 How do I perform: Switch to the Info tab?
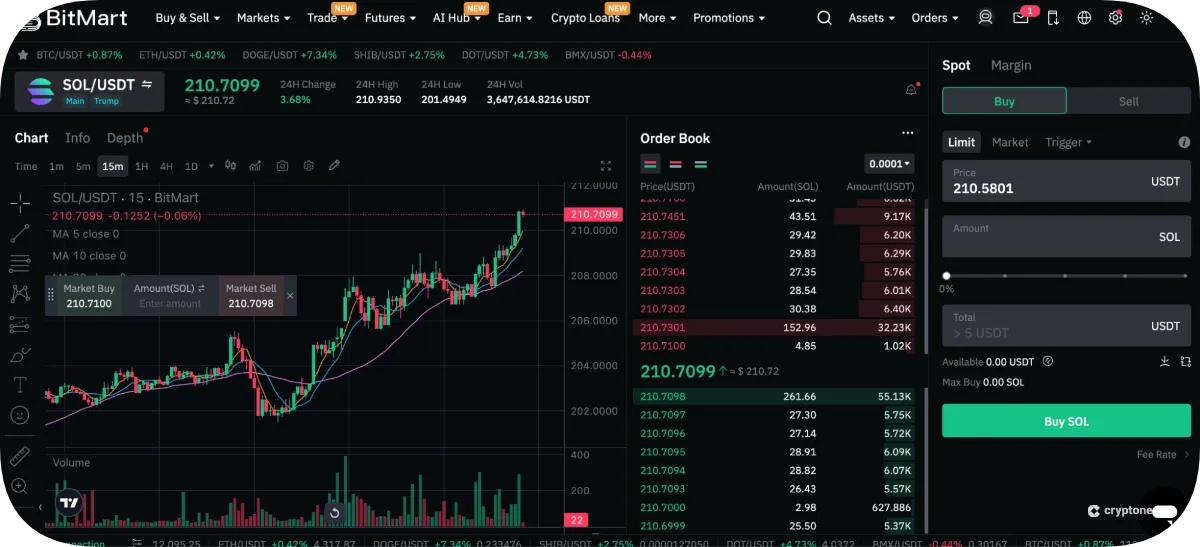click(77, 138)
